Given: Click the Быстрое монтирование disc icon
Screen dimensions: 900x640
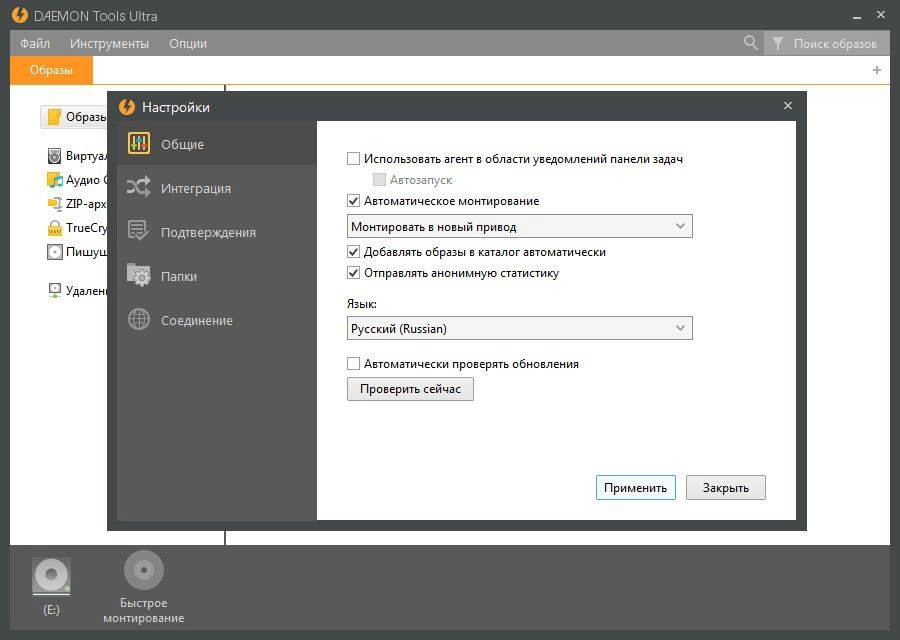Looking at the screenshot, I should (x=143, y=570).
